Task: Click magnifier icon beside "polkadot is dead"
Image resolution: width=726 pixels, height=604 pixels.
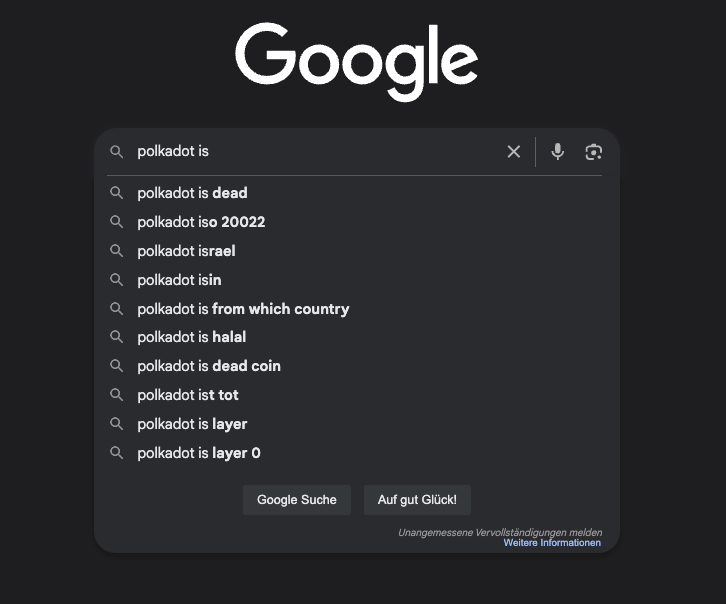Action: (117, 193)
